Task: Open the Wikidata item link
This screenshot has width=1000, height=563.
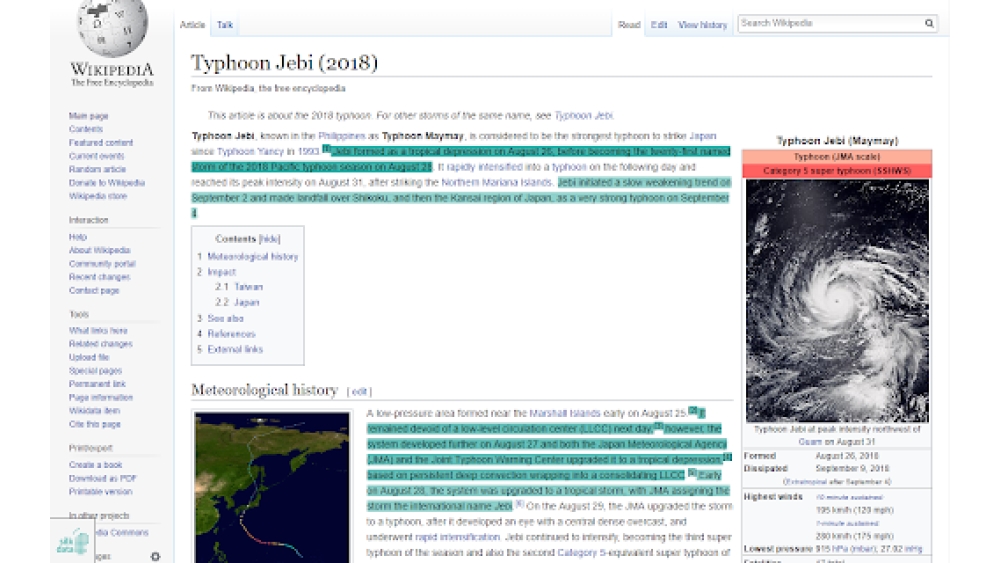Action: (94, 411)
